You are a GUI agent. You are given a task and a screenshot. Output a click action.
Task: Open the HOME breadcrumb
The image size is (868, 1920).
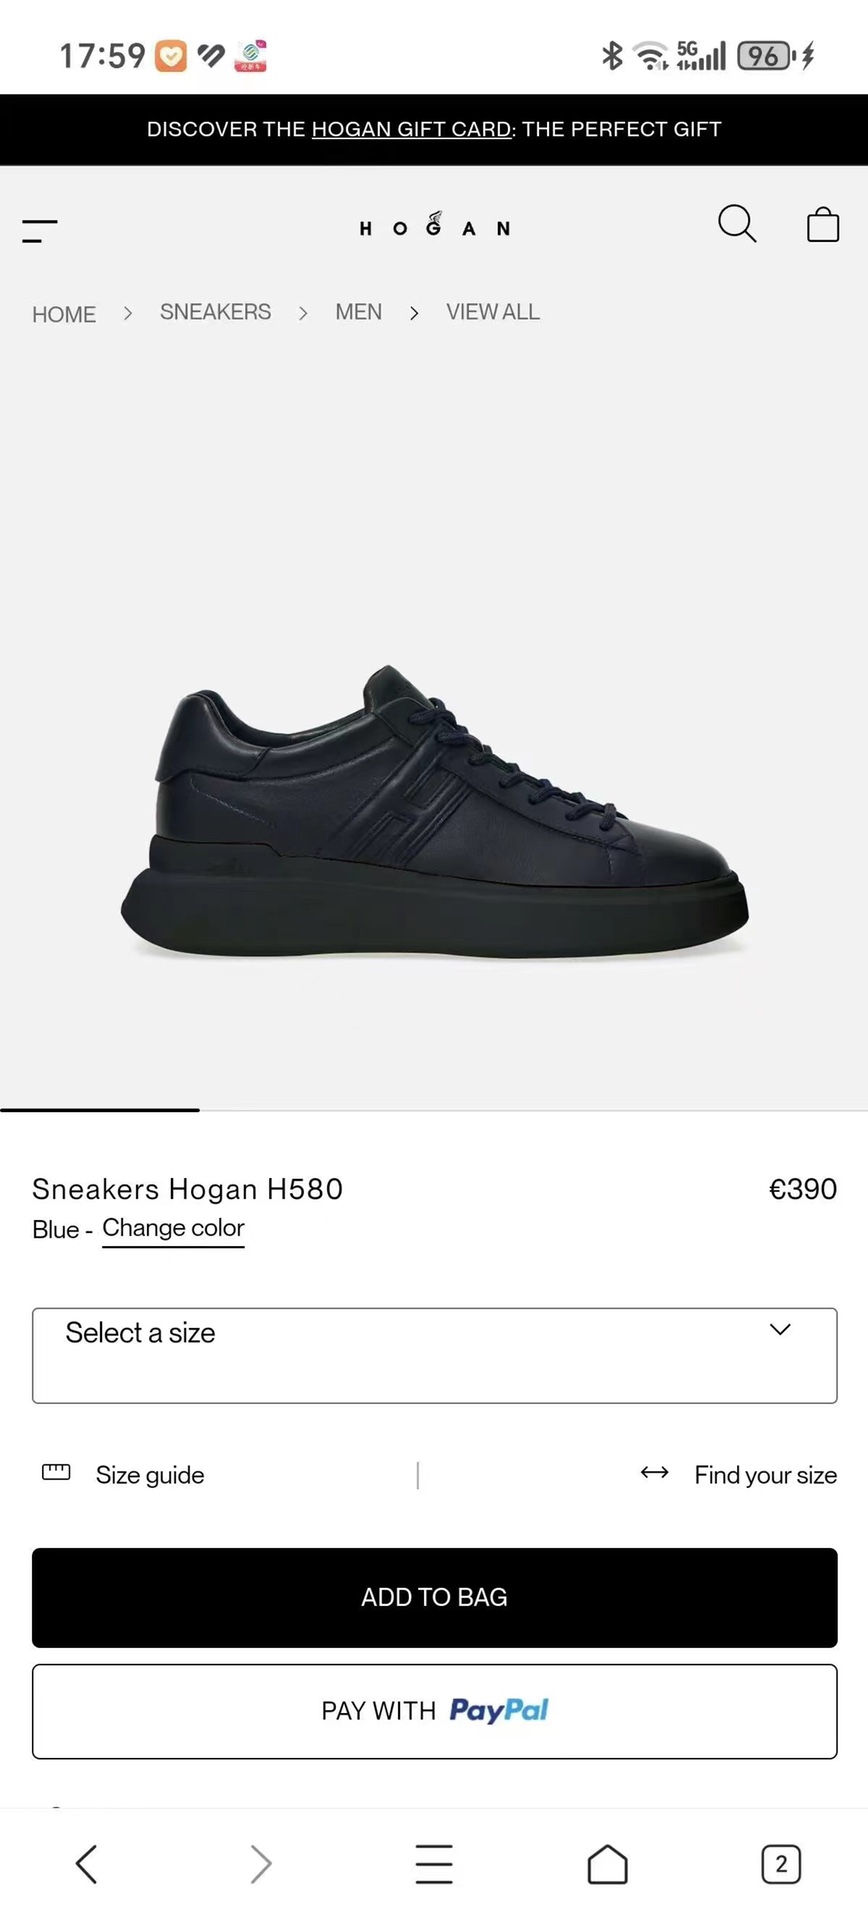64,314
